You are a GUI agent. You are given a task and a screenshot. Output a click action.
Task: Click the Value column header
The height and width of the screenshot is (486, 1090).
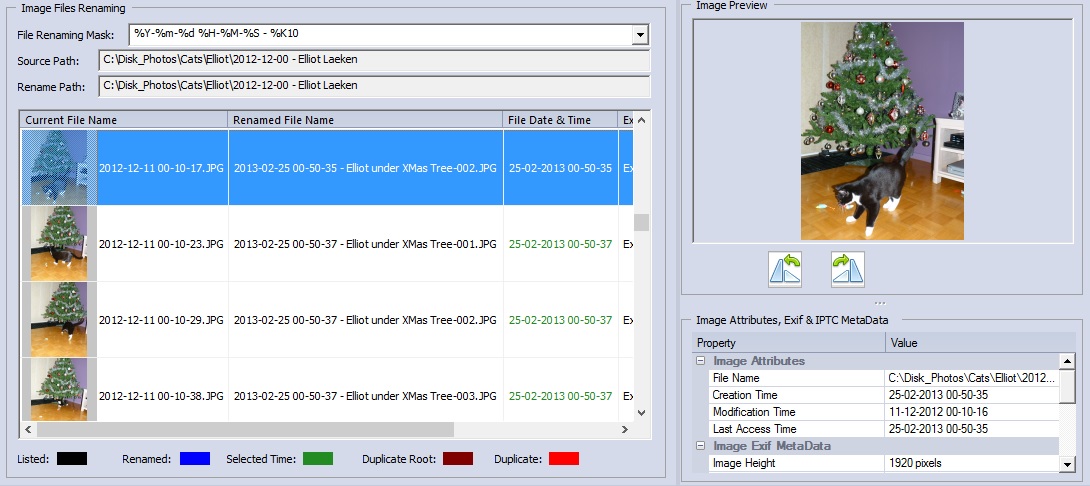click(x=980, y=343)
